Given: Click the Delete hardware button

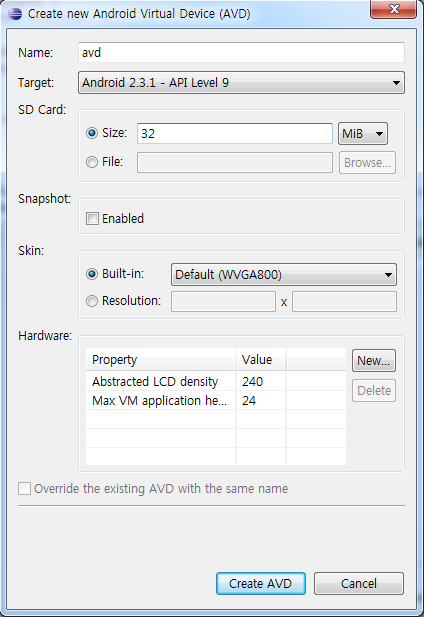Looking at the screenshot, I should point(374,390).
